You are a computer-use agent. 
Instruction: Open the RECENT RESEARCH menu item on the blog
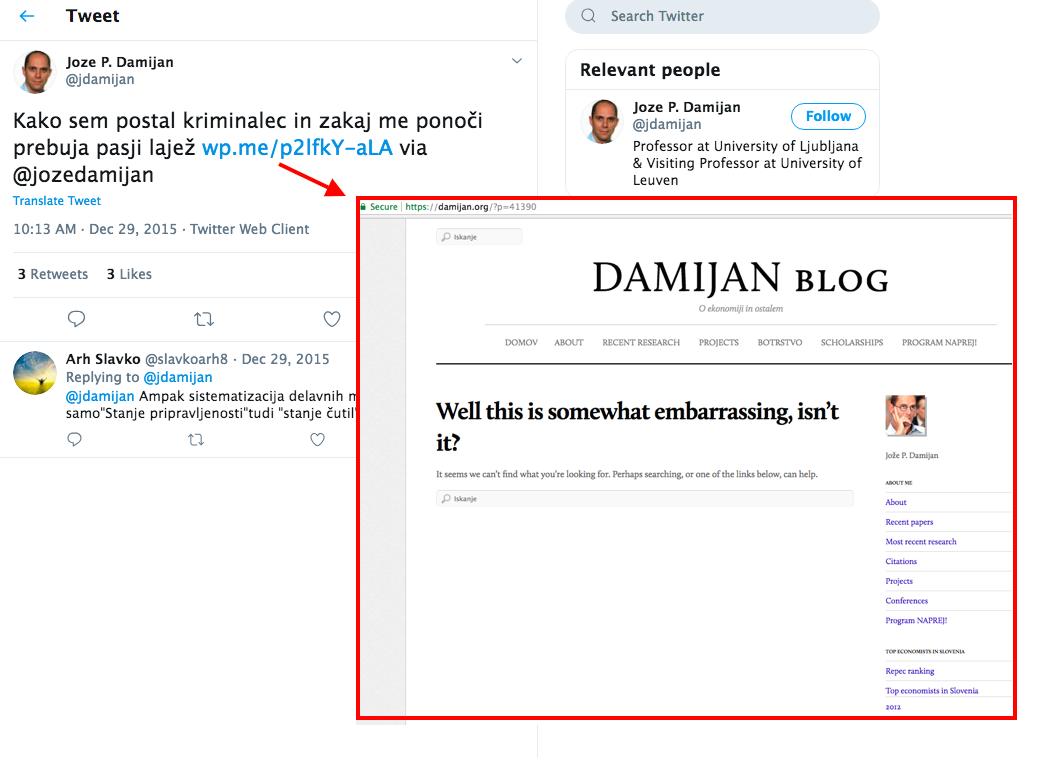click(x=641, y=342)
